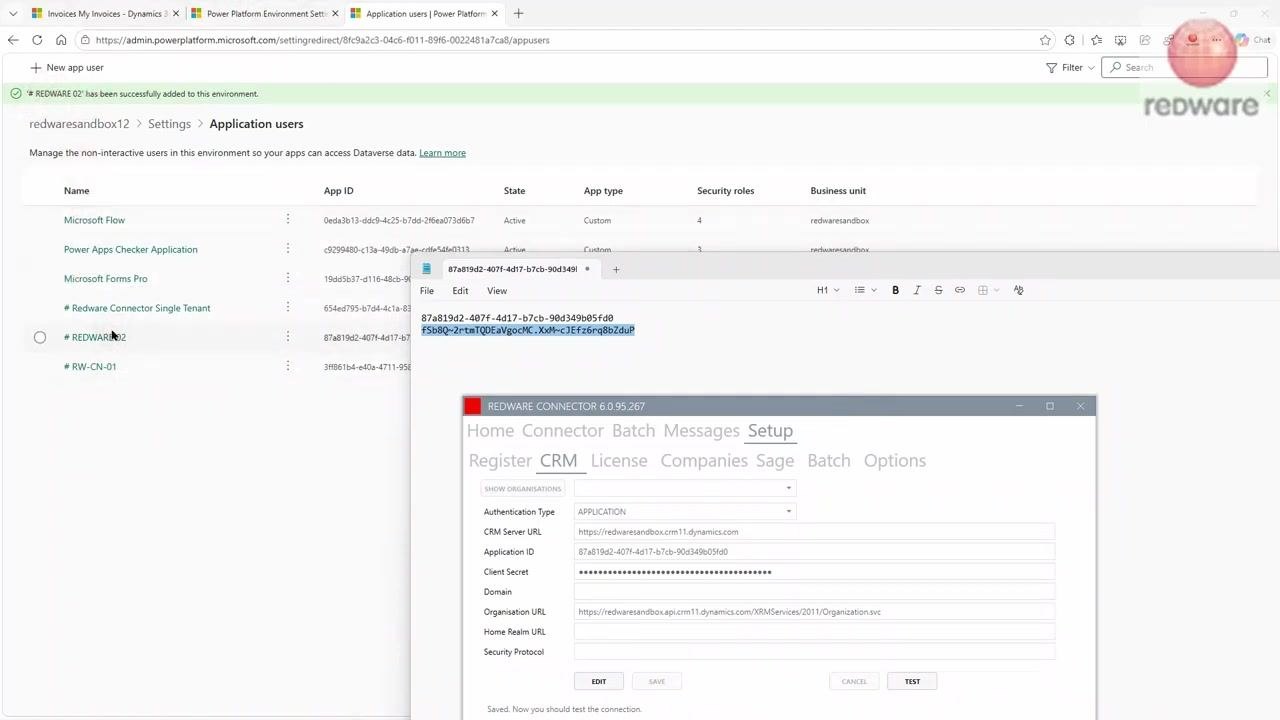Add a new Notepad tab
Screen dimensions: 1280x720
(616, 269)
